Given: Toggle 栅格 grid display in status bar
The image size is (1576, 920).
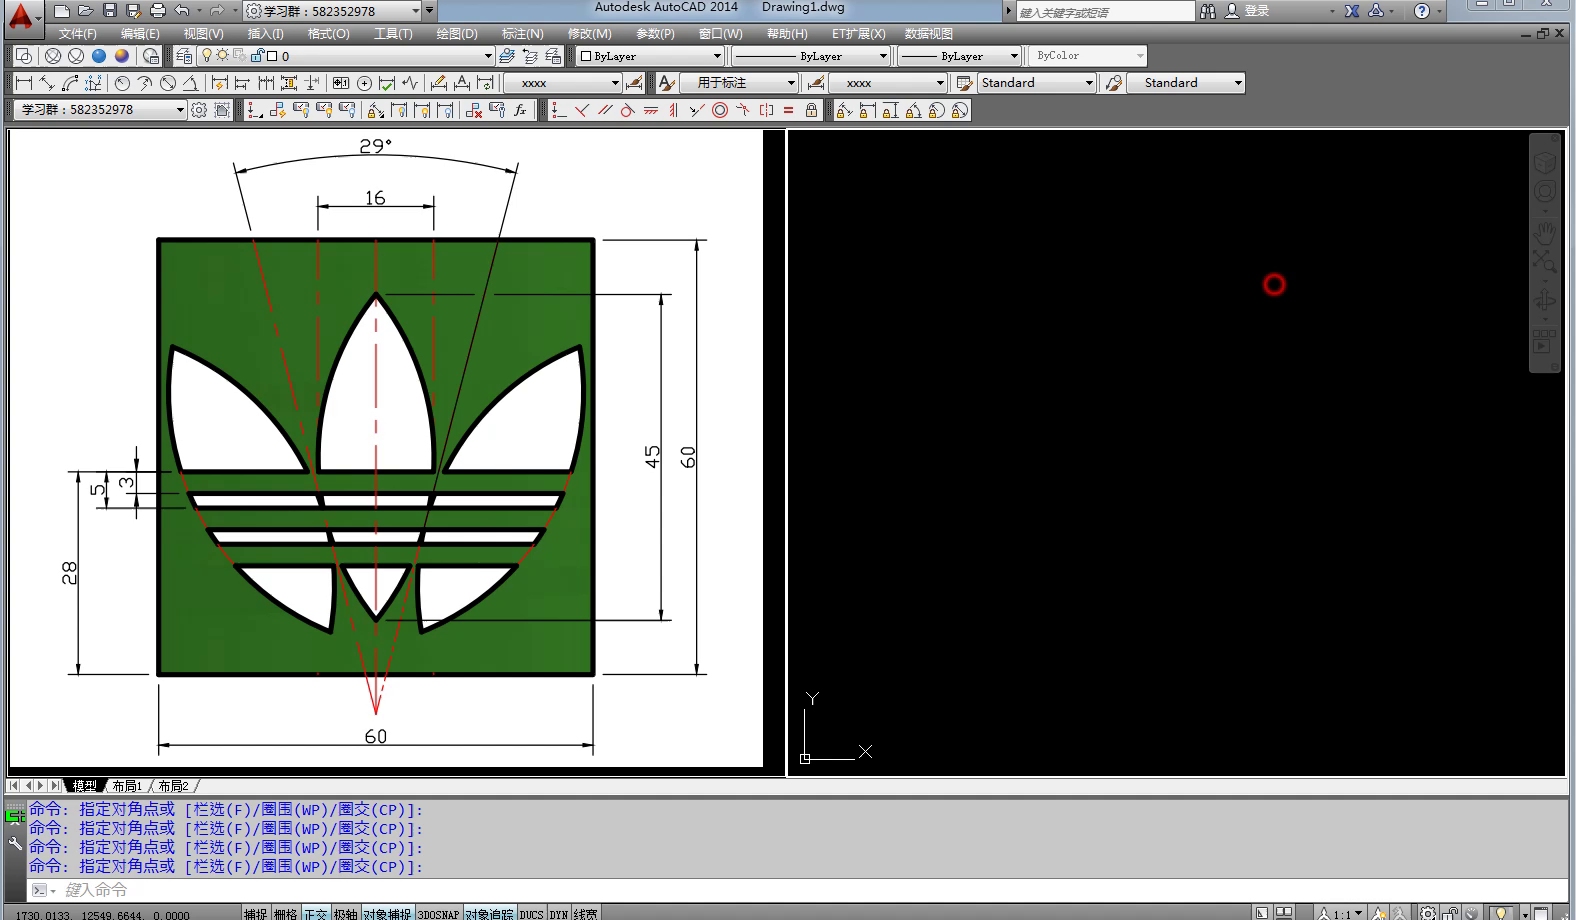Looking at the screenshot, I should coord(286,913).
